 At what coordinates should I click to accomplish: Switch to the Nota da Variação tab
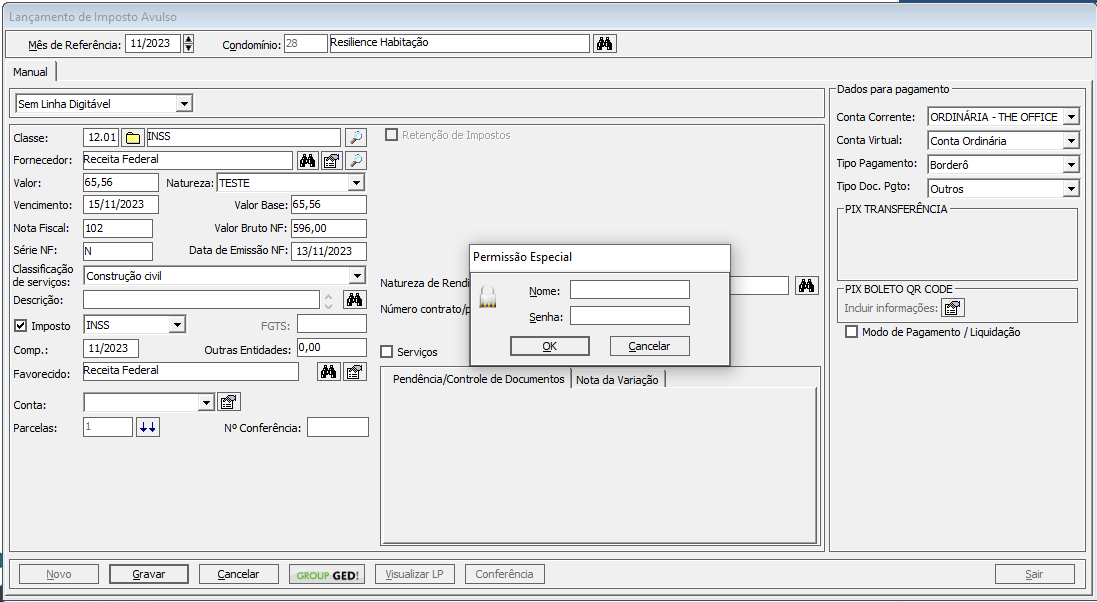(617, 380)
